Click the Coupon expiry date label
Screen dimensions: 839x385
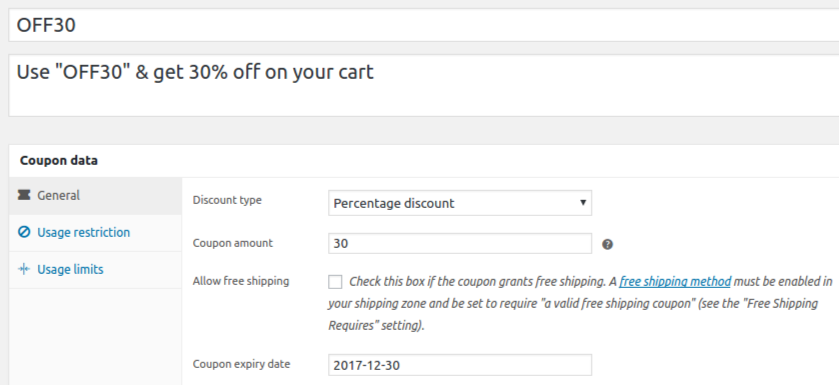click(x=241, y=364)
